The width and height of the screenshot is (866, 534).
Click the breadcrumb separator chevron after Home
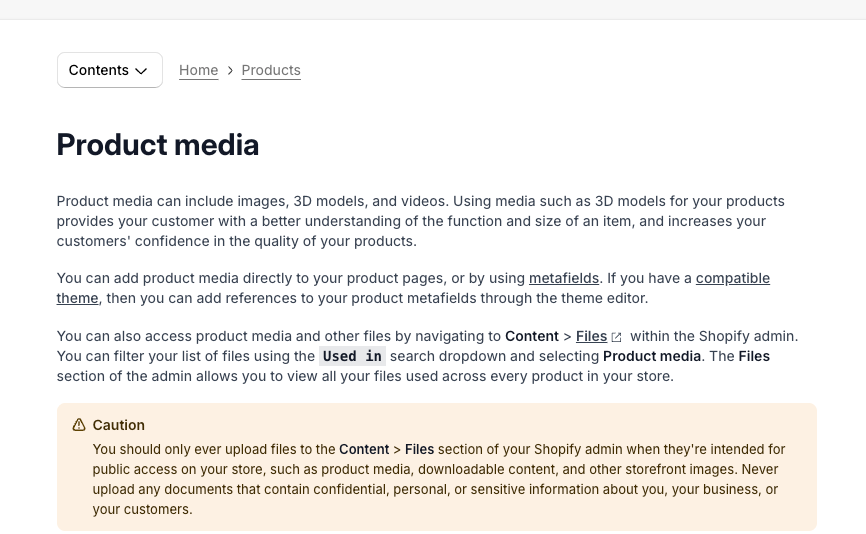[x=230, y=70]
